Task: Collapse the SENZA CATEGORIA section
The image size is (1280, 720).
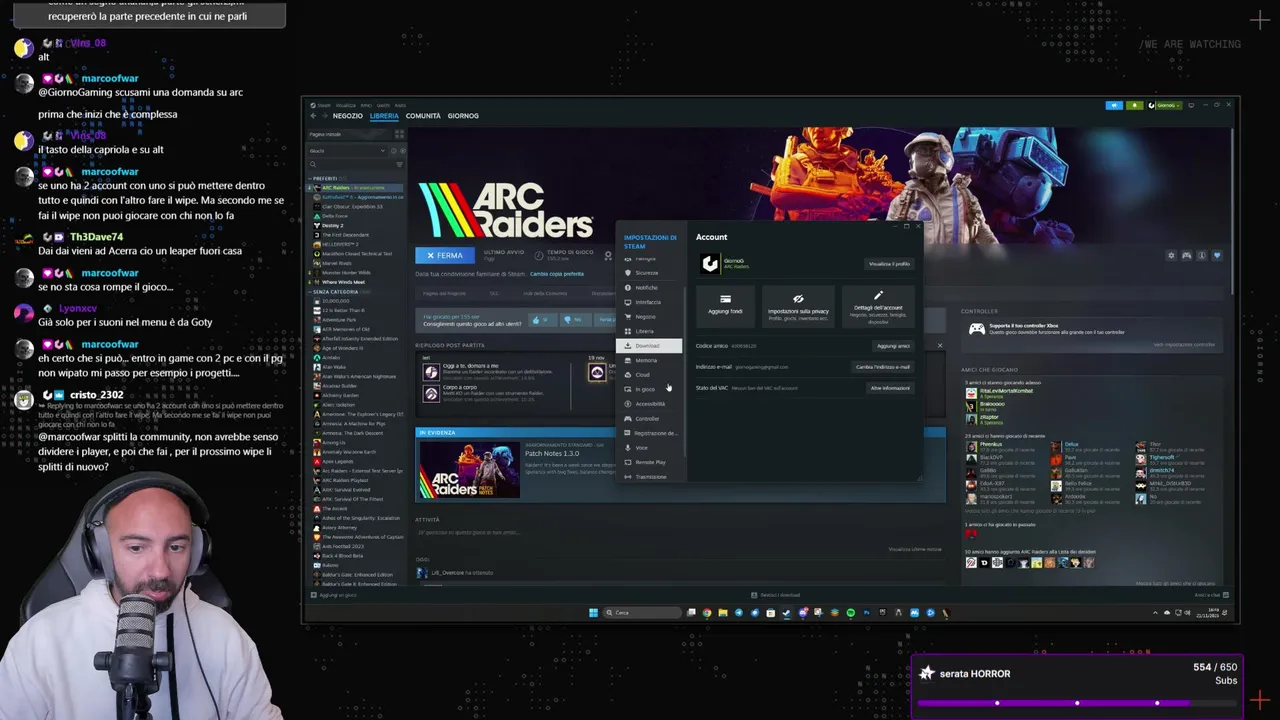Action: tap(335, 292)
